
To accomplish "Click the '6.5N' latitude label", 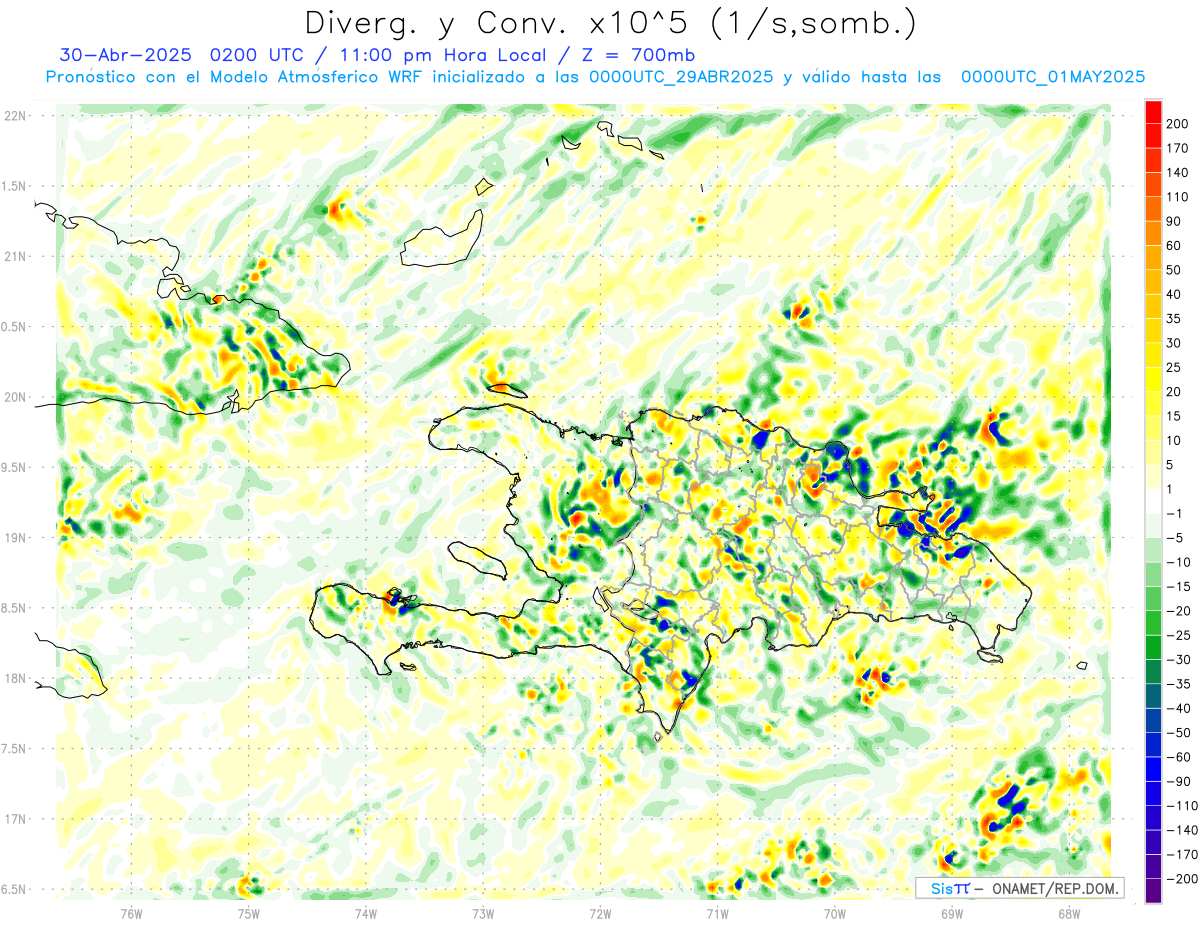I will click(x=14, y=889).
